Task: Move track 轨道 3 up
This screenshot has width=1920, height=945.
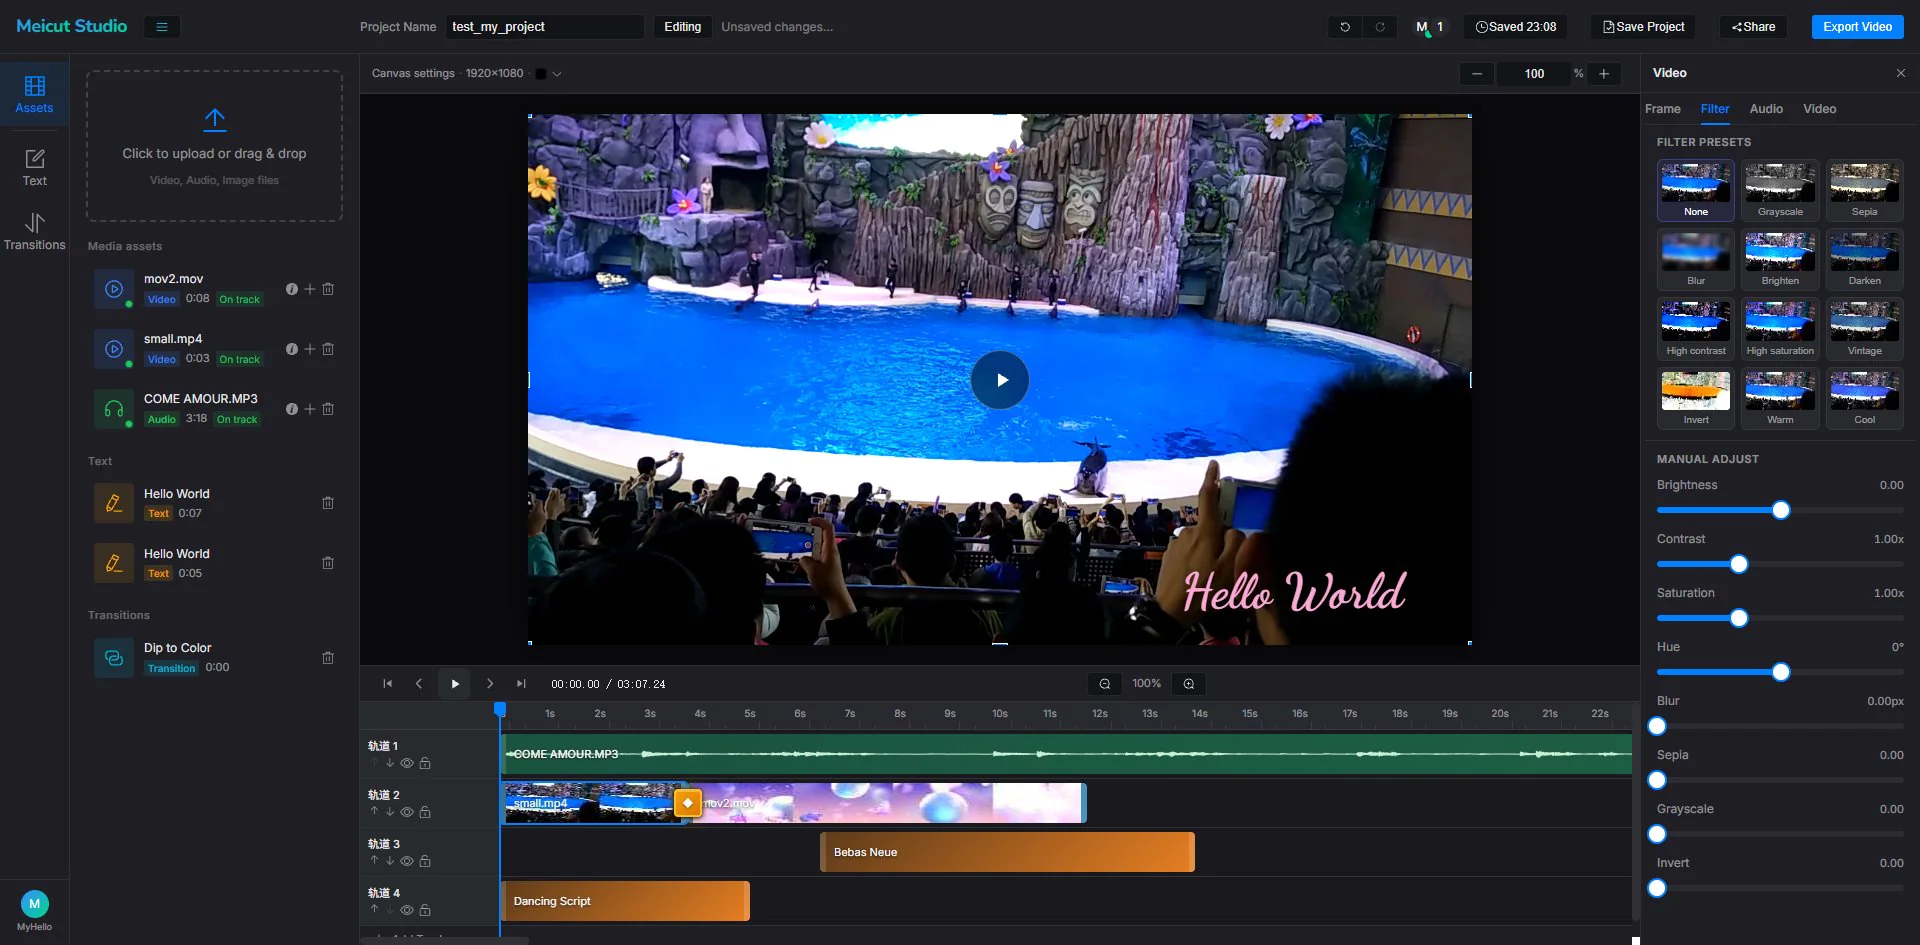Action: click(374, 861)
